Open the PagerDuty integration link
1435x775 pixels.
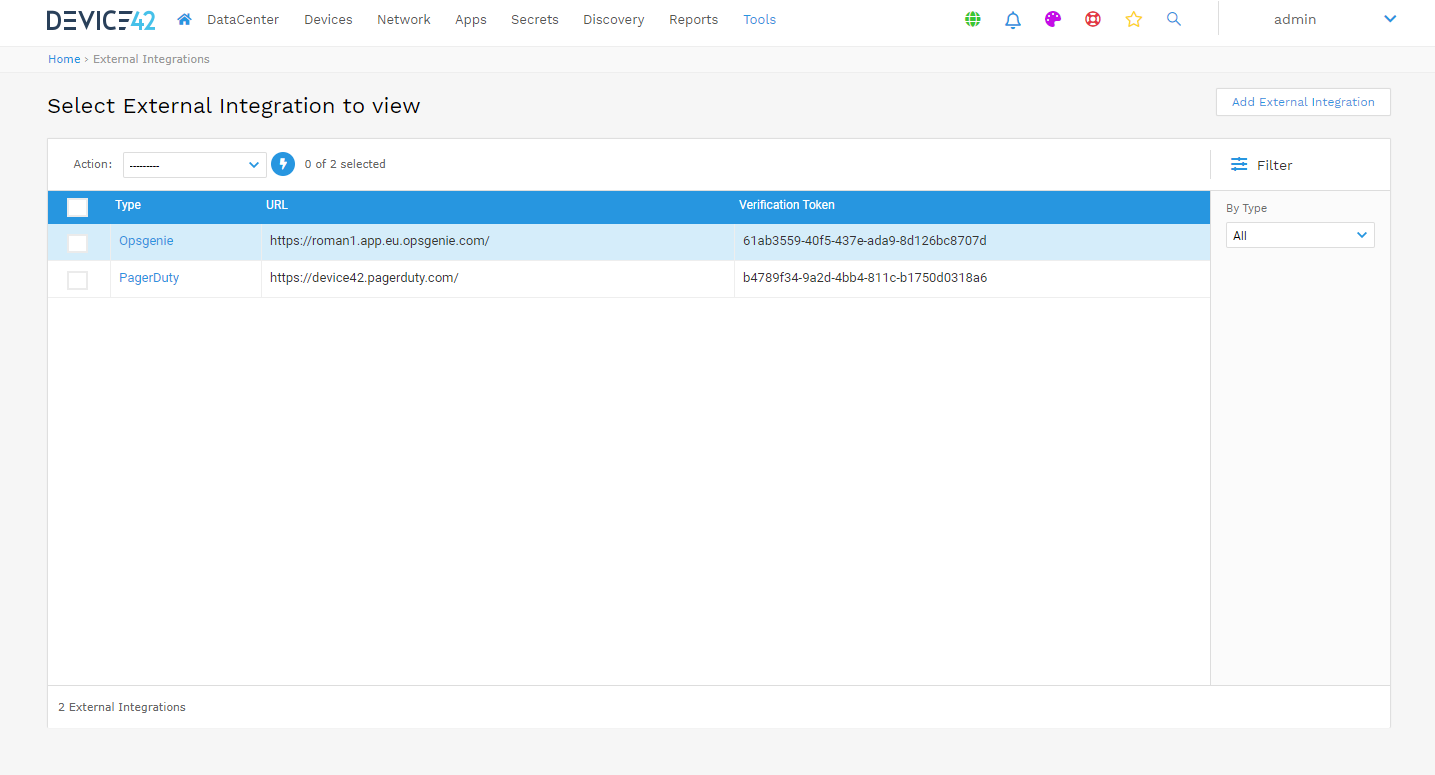(x=149, y=278)
